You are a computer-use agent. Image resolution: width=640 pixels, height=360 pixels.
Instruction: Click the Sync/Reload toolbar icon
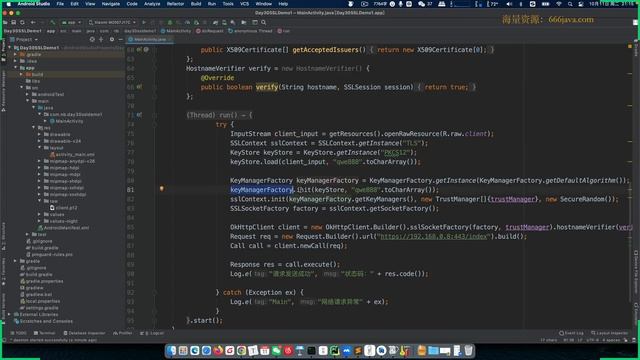(x=22, y=22)
